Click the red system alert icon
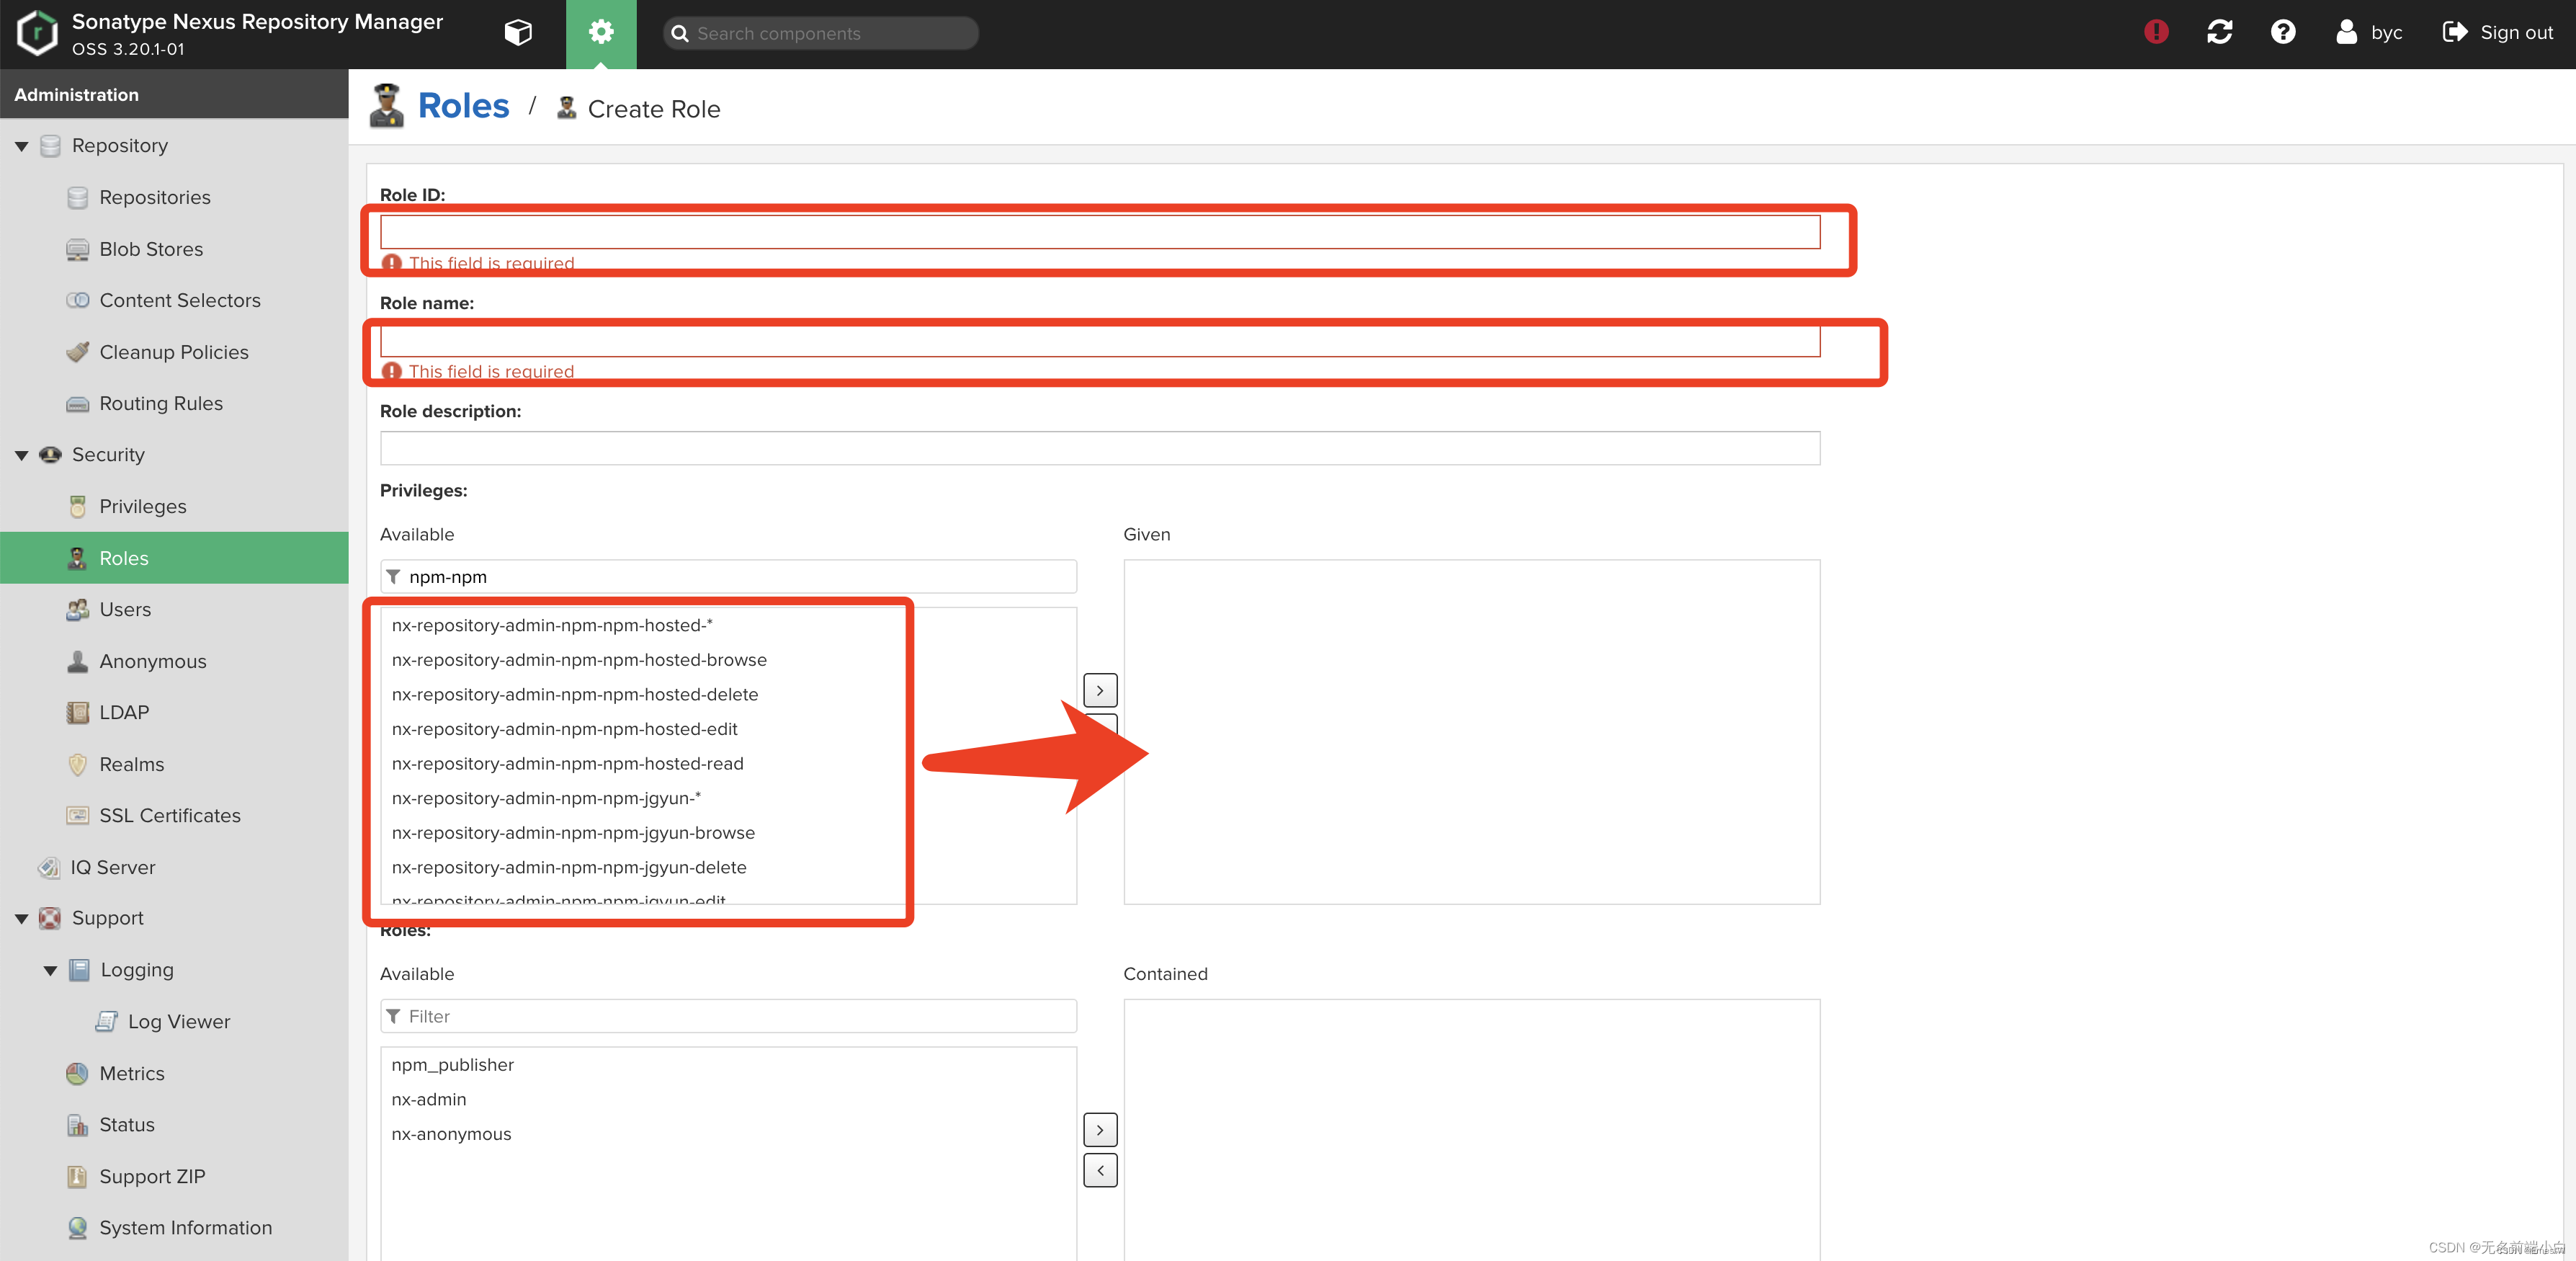The height and width of the screenshot is (1261, 2576). (x=2156, y=32)
